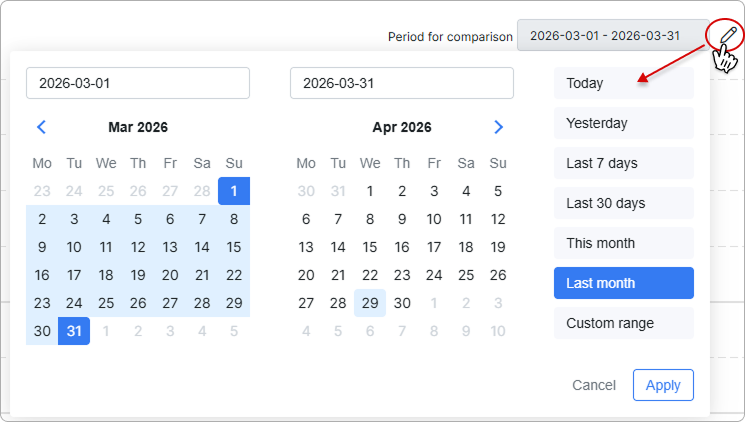Pick March 10 in the Mar 2026 calendar
The image size is (745, 422).
(x=74, y=247)
